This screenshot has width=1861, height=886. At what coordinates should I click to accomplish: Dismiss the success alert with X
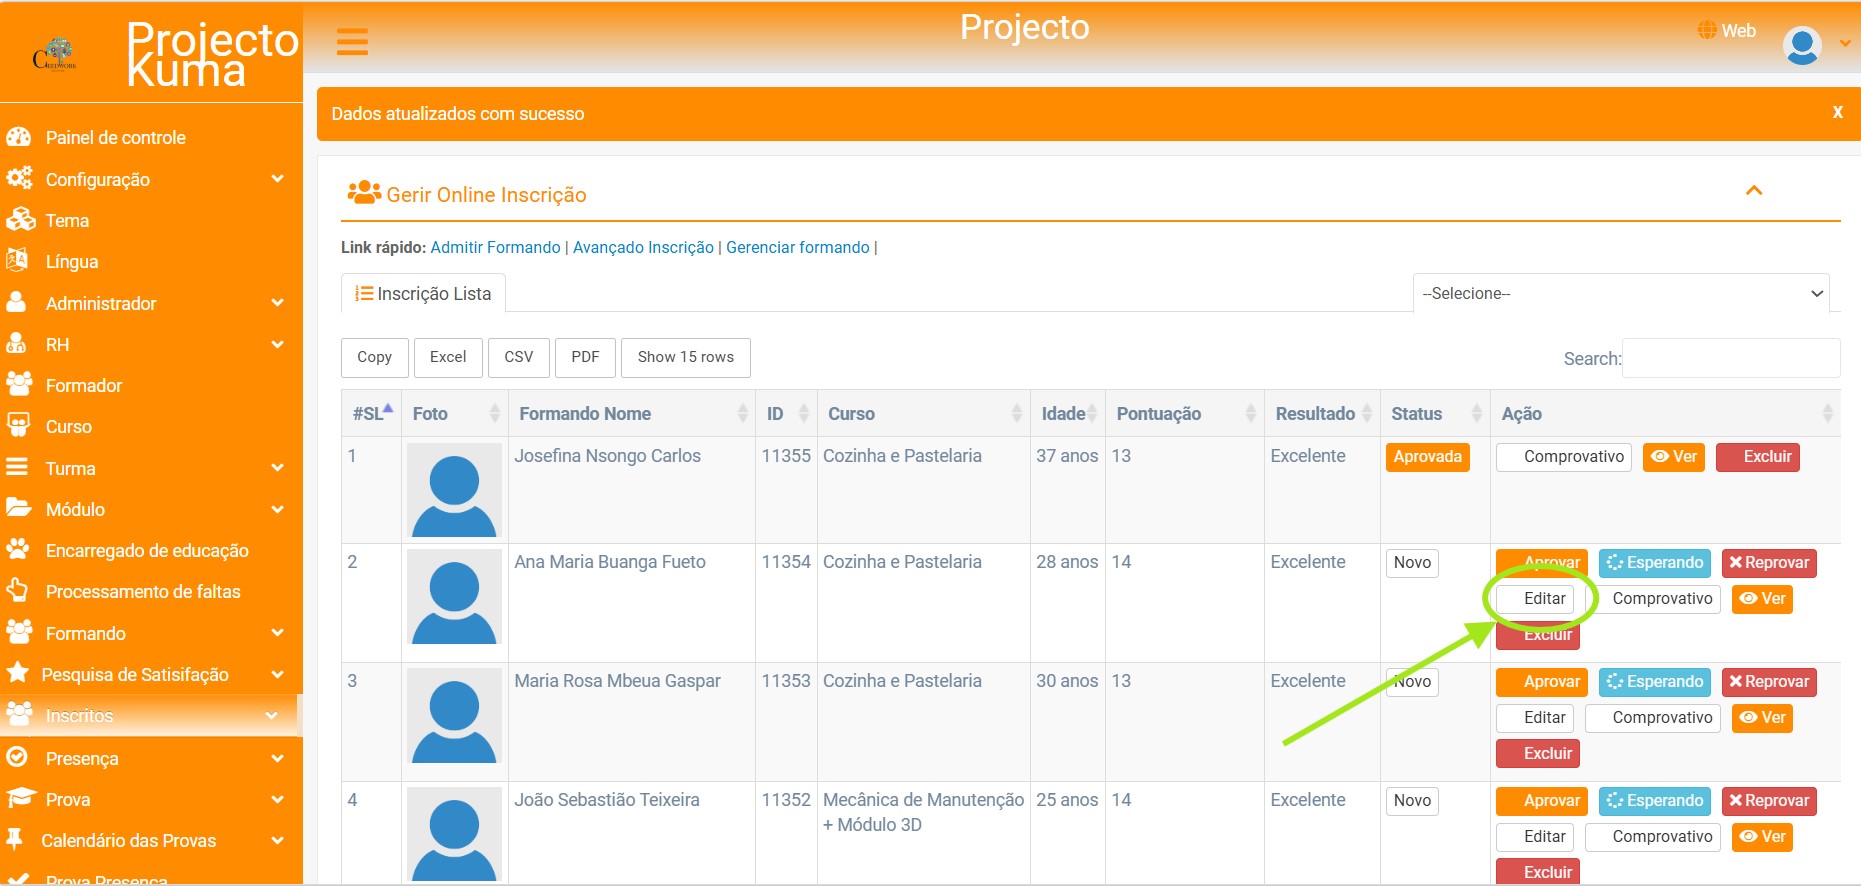point(1837,113)
